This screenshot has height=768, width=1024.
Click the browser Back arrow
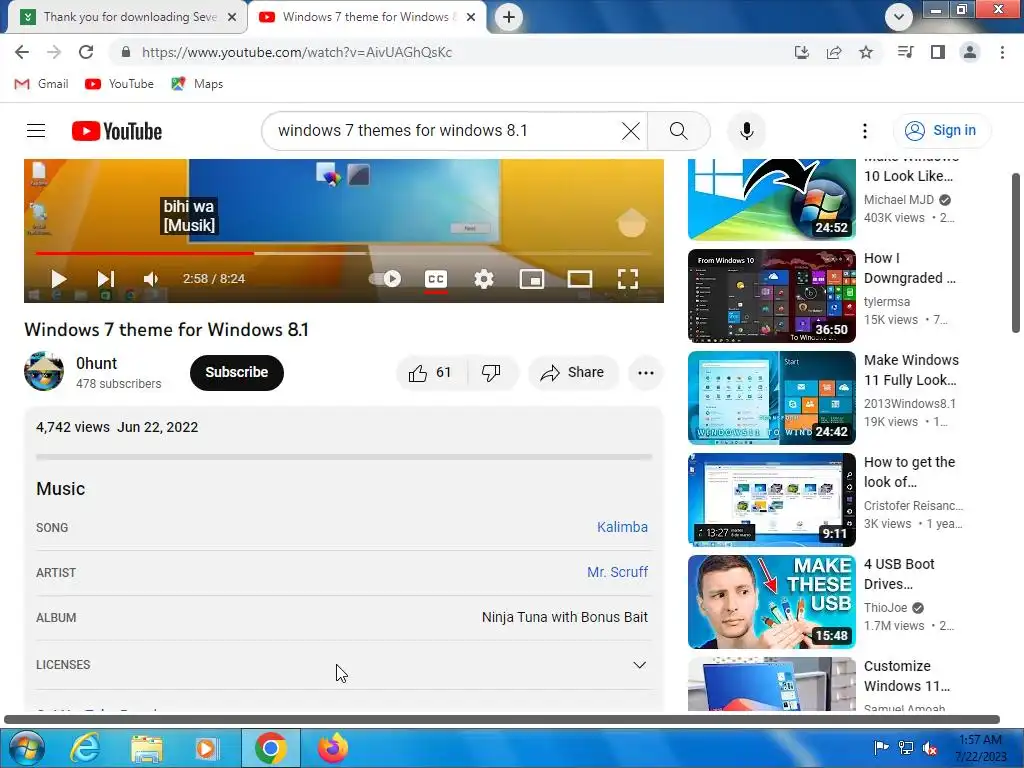click(22, 52)
